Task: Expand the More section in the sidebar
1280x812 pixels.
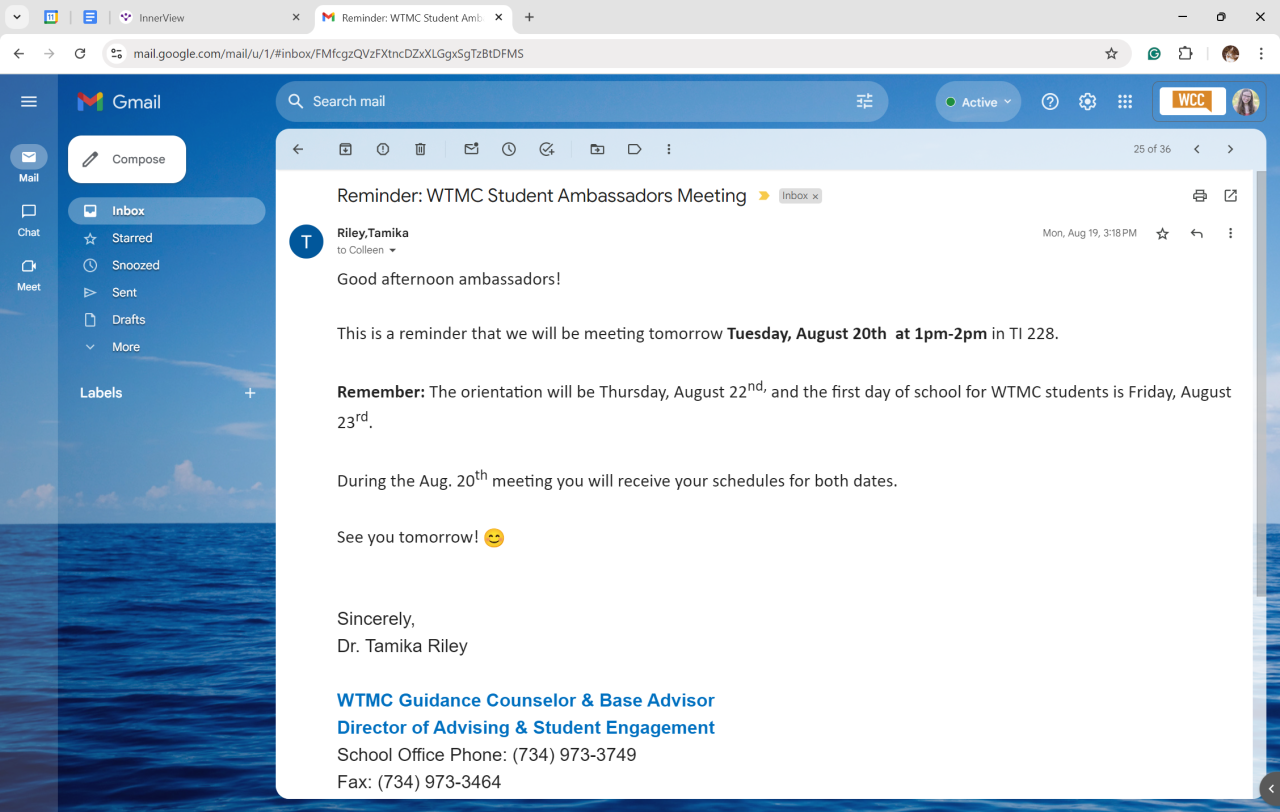Action: click(126, 347)
